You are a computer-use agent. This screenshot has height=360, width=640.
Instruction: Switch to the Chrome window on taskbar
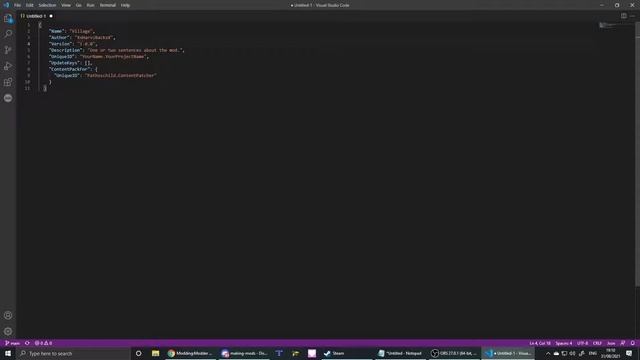click(190, 353)
